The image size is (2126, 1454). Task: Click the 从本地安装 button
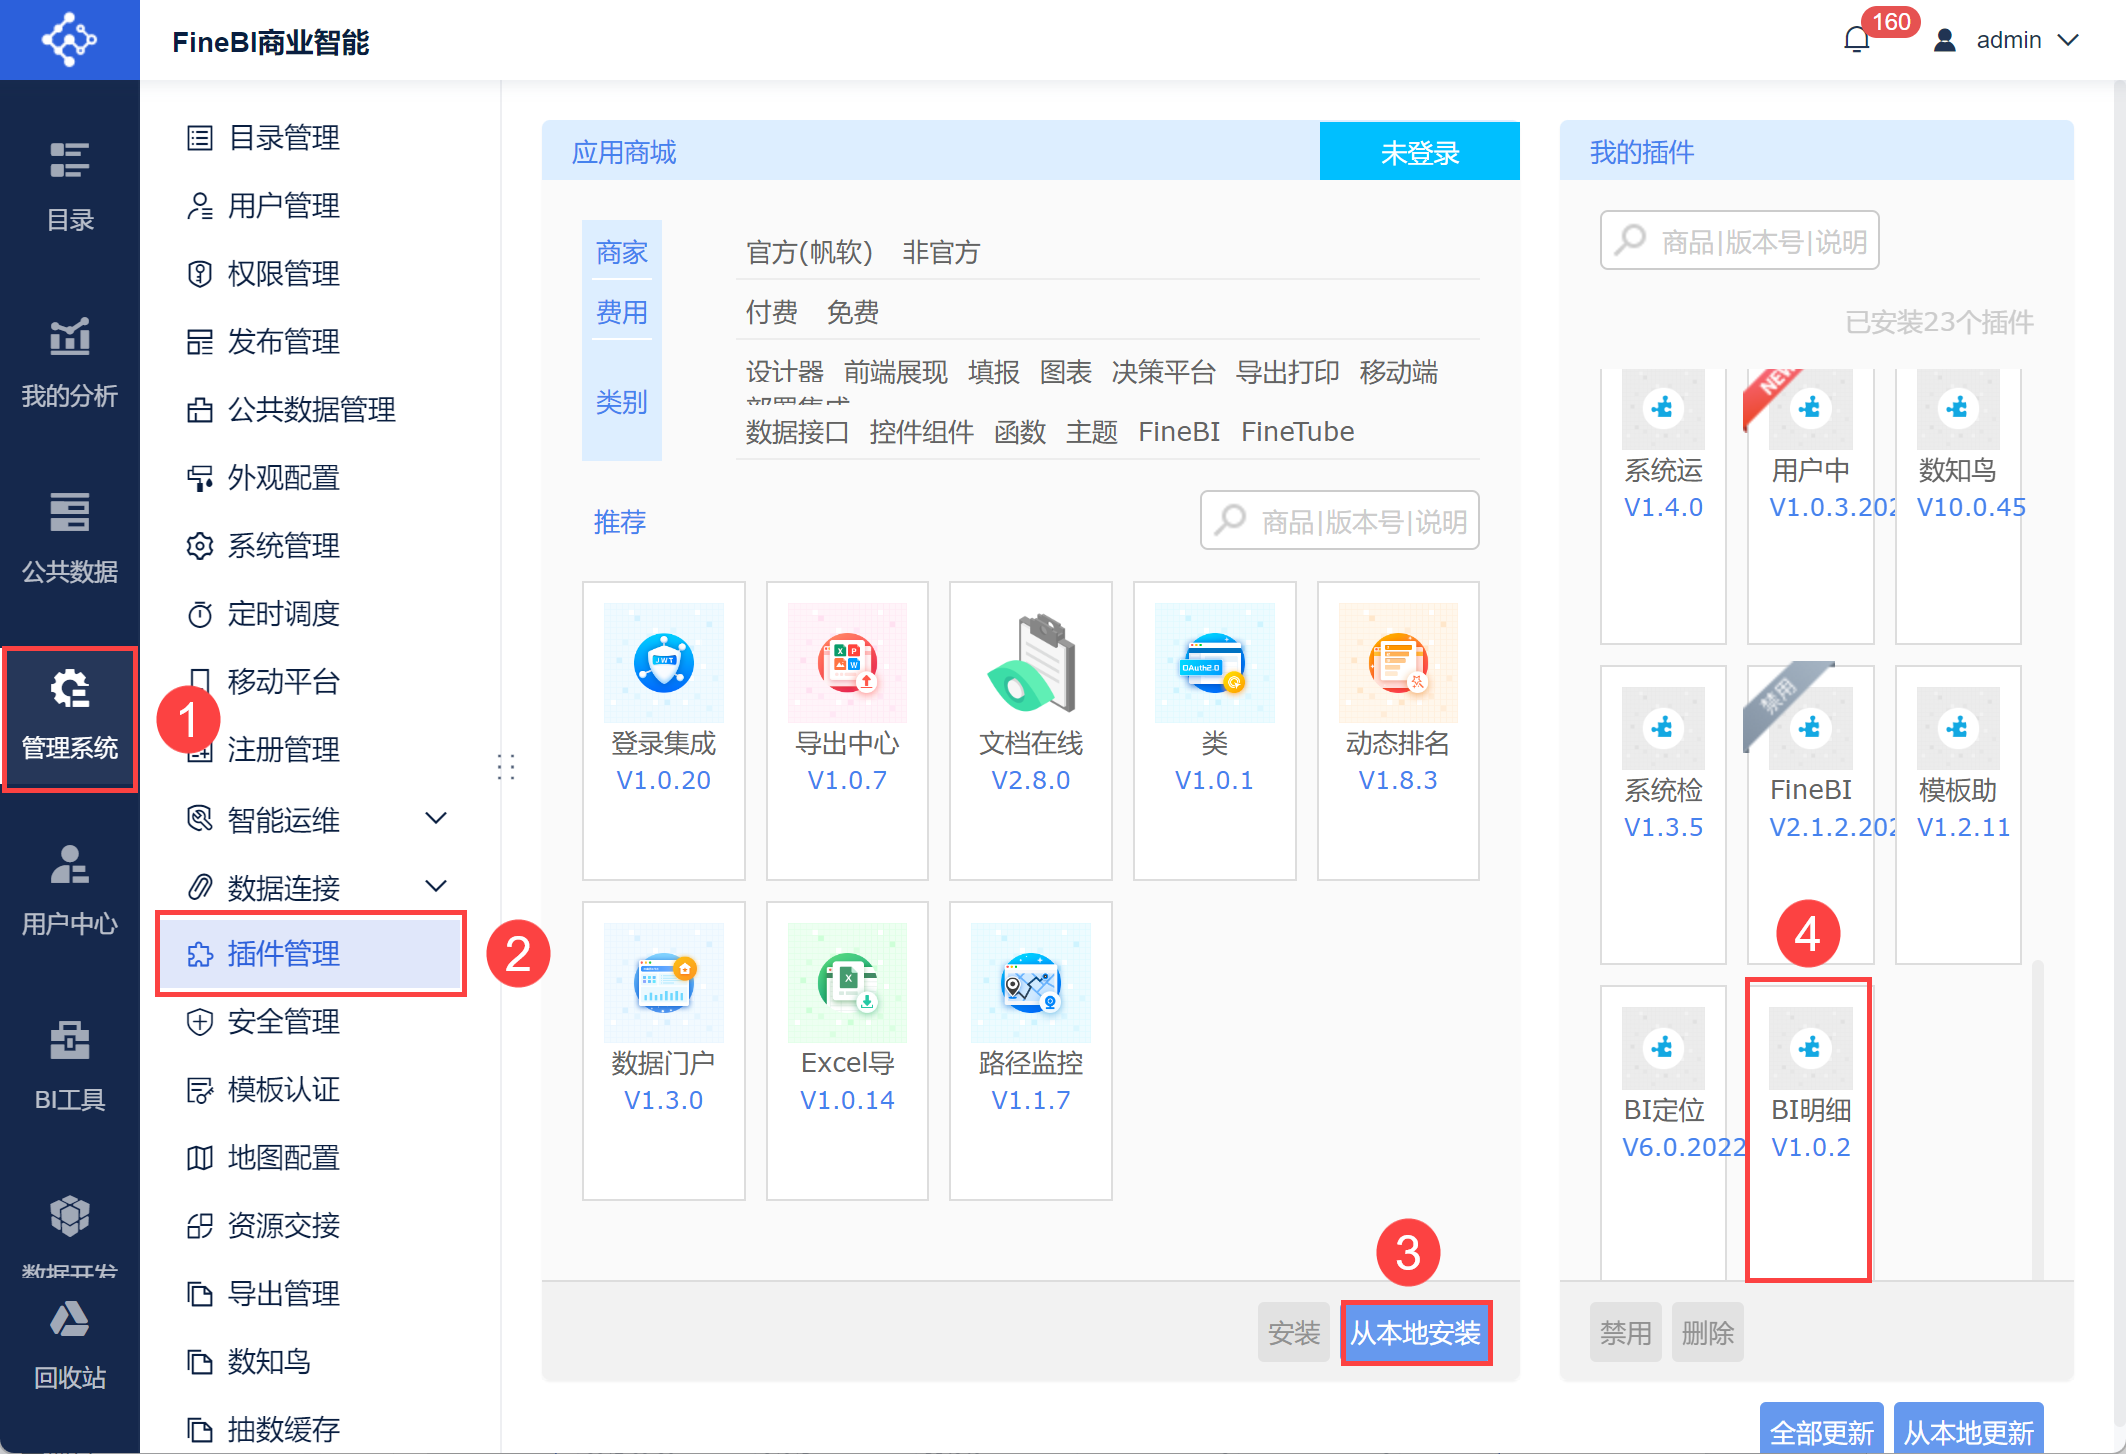click(1416, 1332)
